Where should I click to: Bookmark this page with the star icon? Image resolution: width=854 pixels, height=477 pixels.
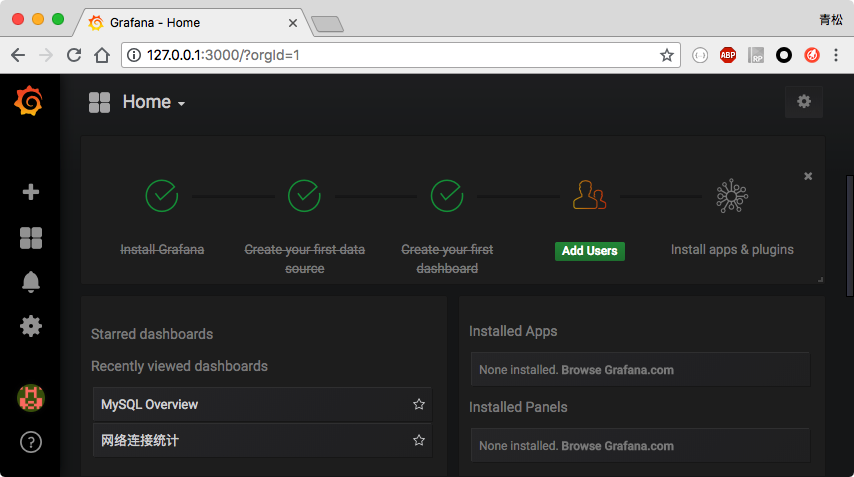(667, 55)
